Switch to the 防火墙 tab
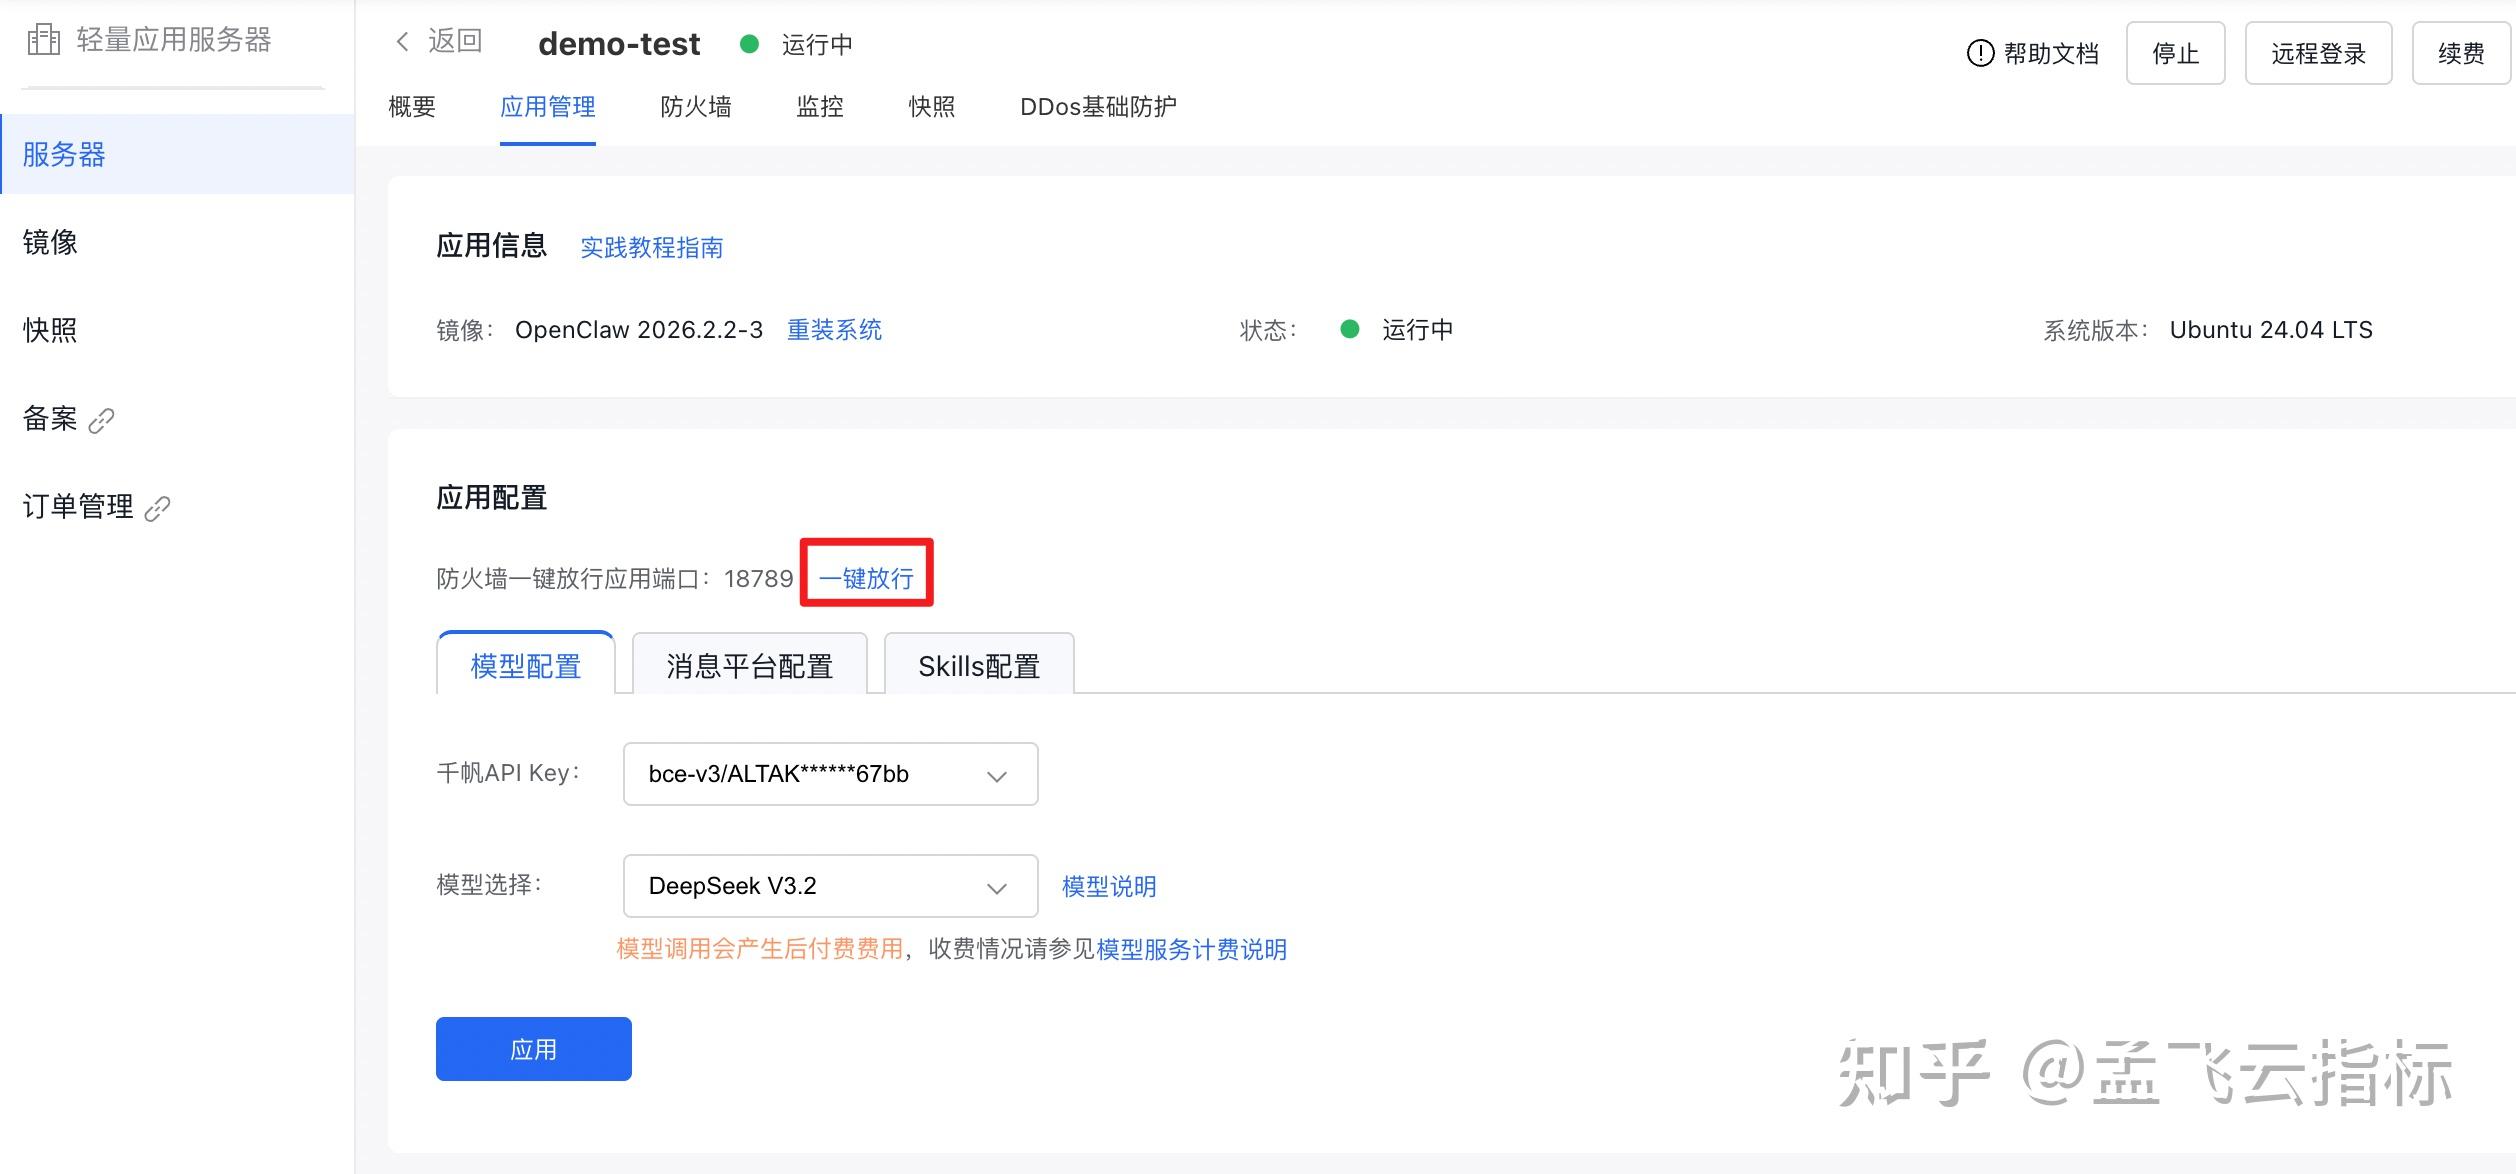Image resolution: width=2516 pixels, height=1174 pixels. point(695,107)
